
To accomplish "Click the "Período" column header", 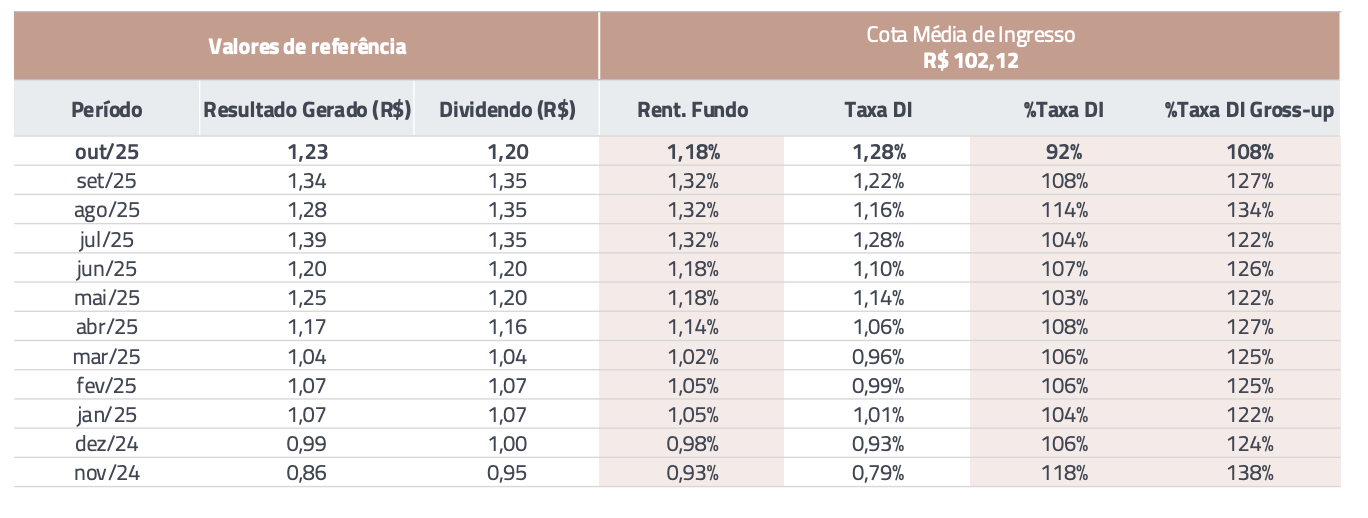I will click(107, 110).
